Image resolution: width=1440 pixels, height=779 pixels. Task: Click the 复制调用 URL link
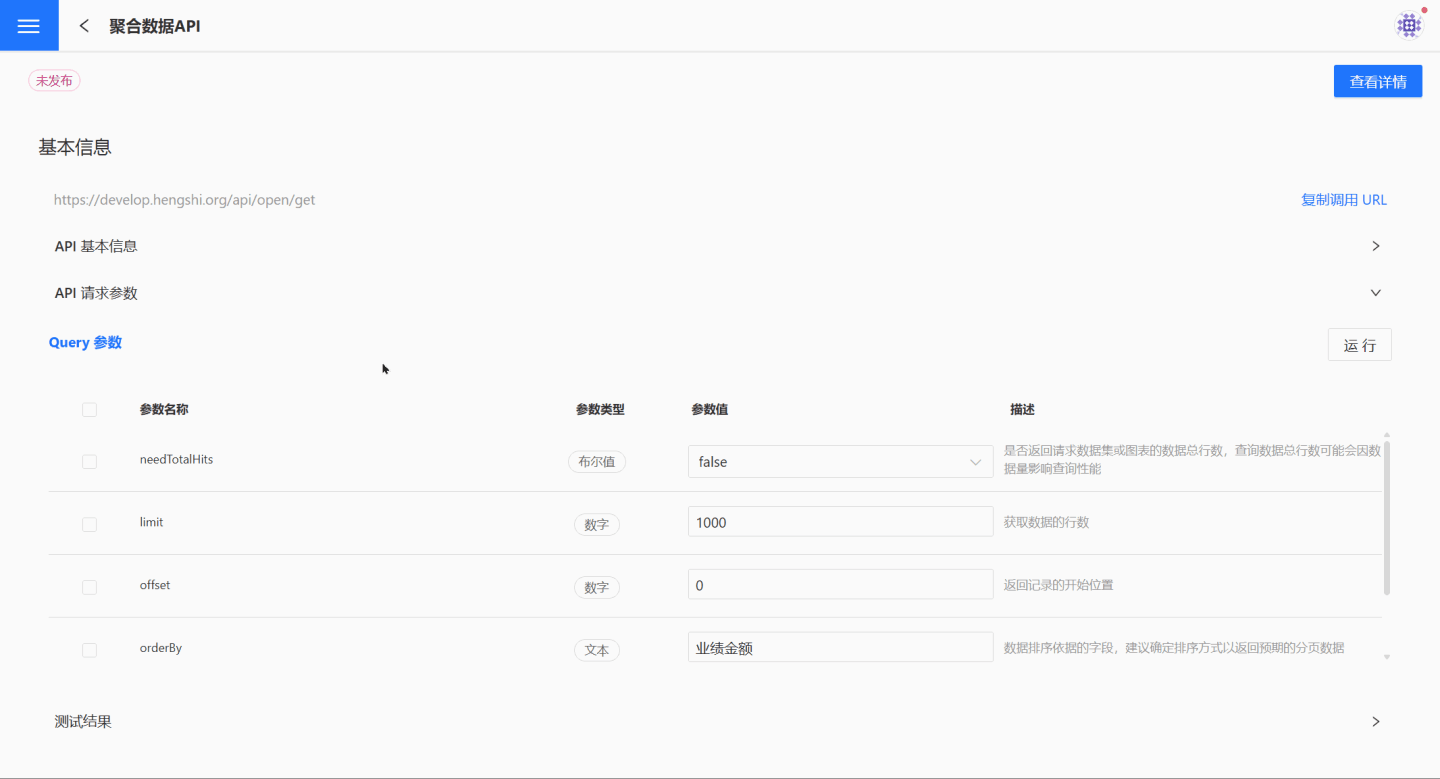(1343, 200)
